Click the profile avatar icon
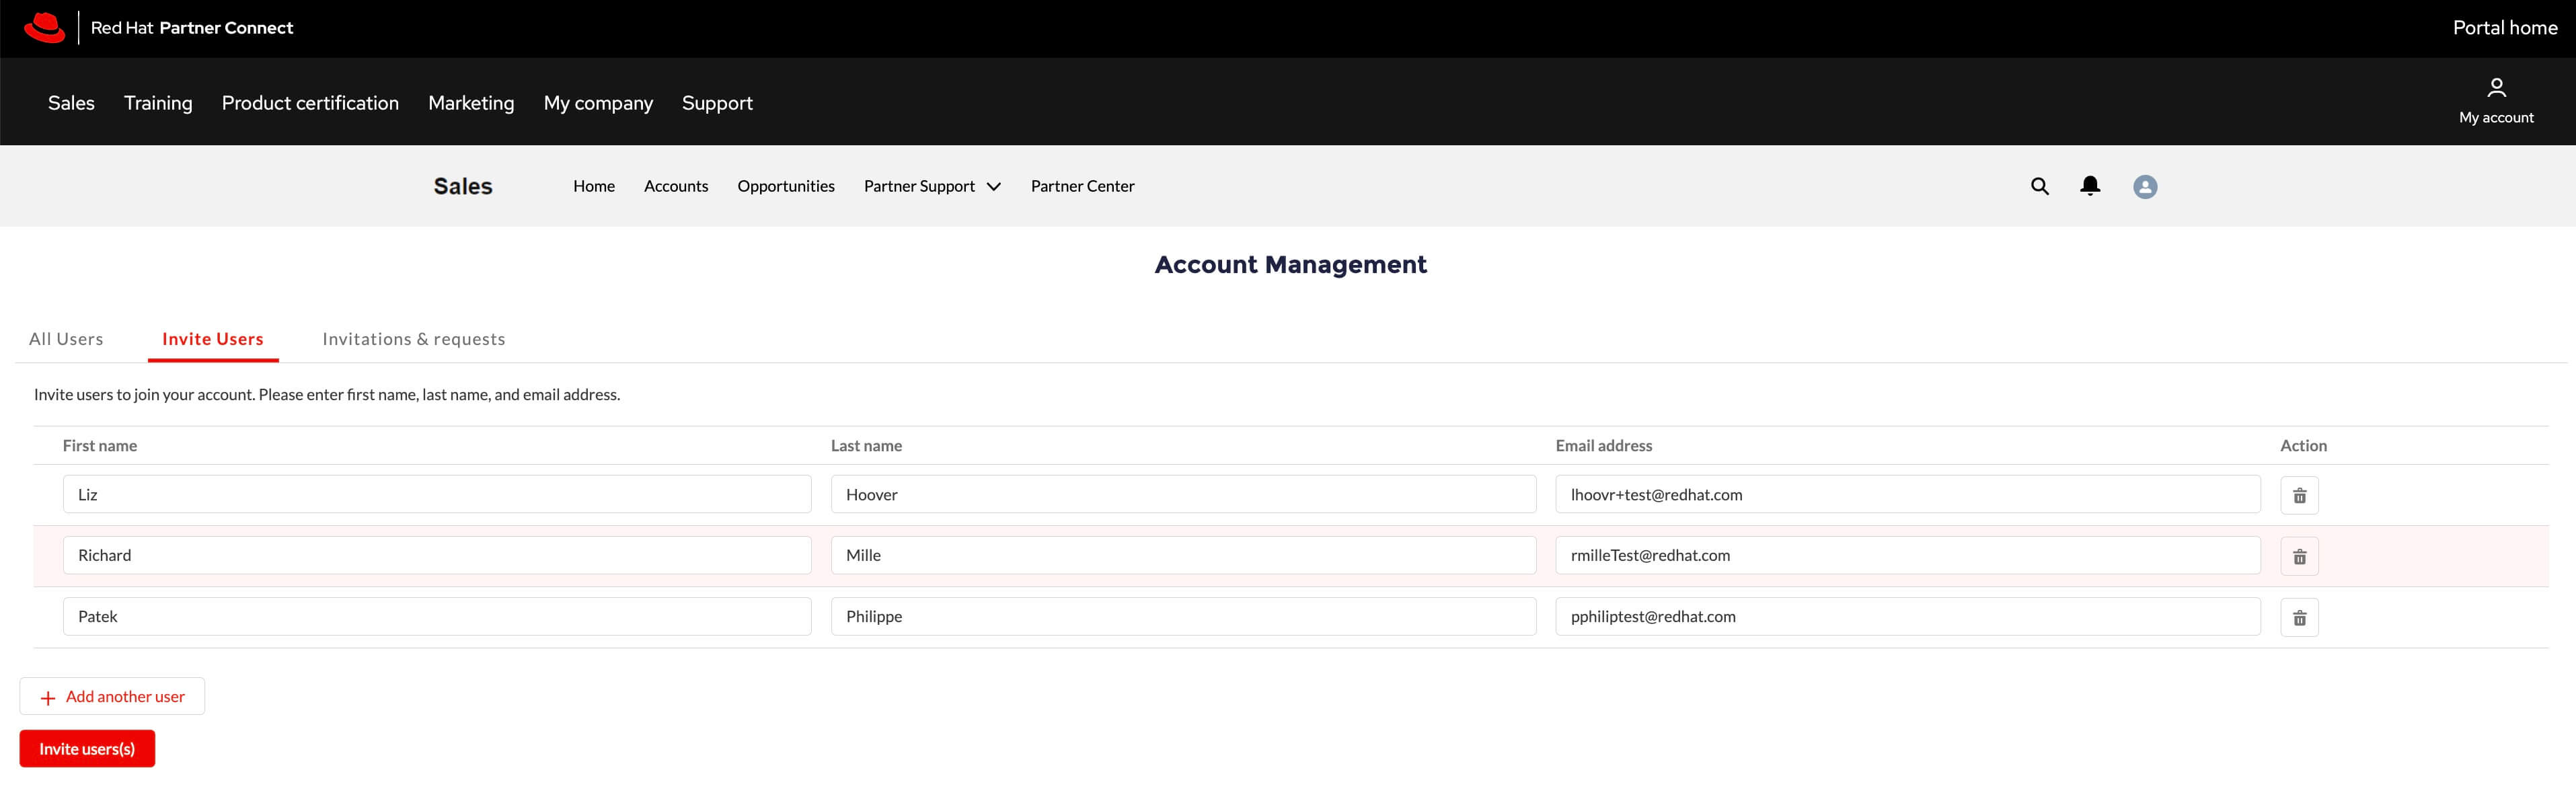The height and width of the screenshot is (799, 2576). click(x=2144, y=187)
